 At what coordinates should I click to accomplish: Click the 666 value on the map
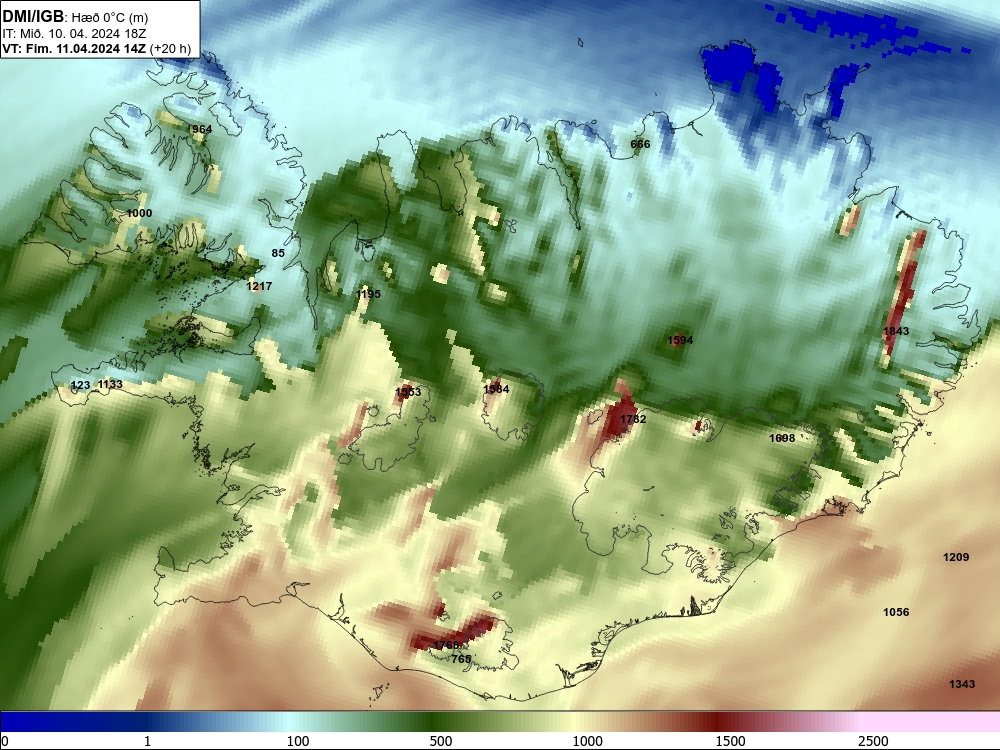(x=640, y=144)
